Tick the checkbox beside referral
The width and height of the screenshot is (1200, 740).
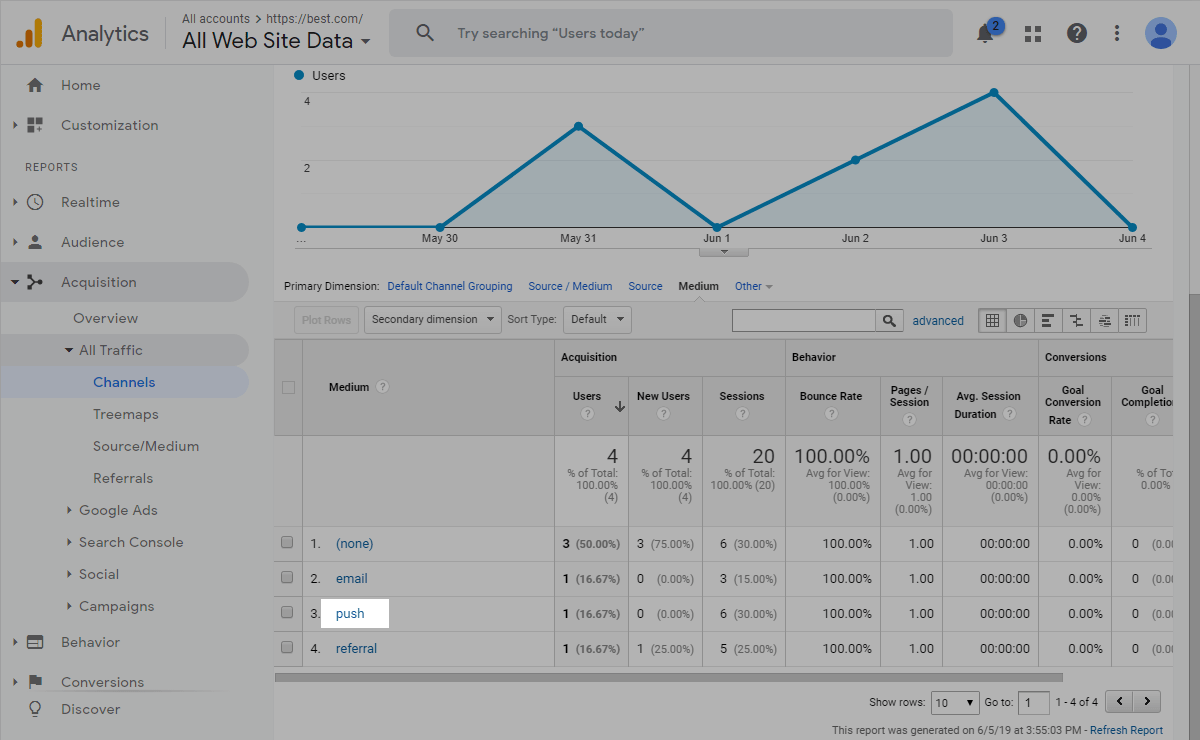pos(287,648)
